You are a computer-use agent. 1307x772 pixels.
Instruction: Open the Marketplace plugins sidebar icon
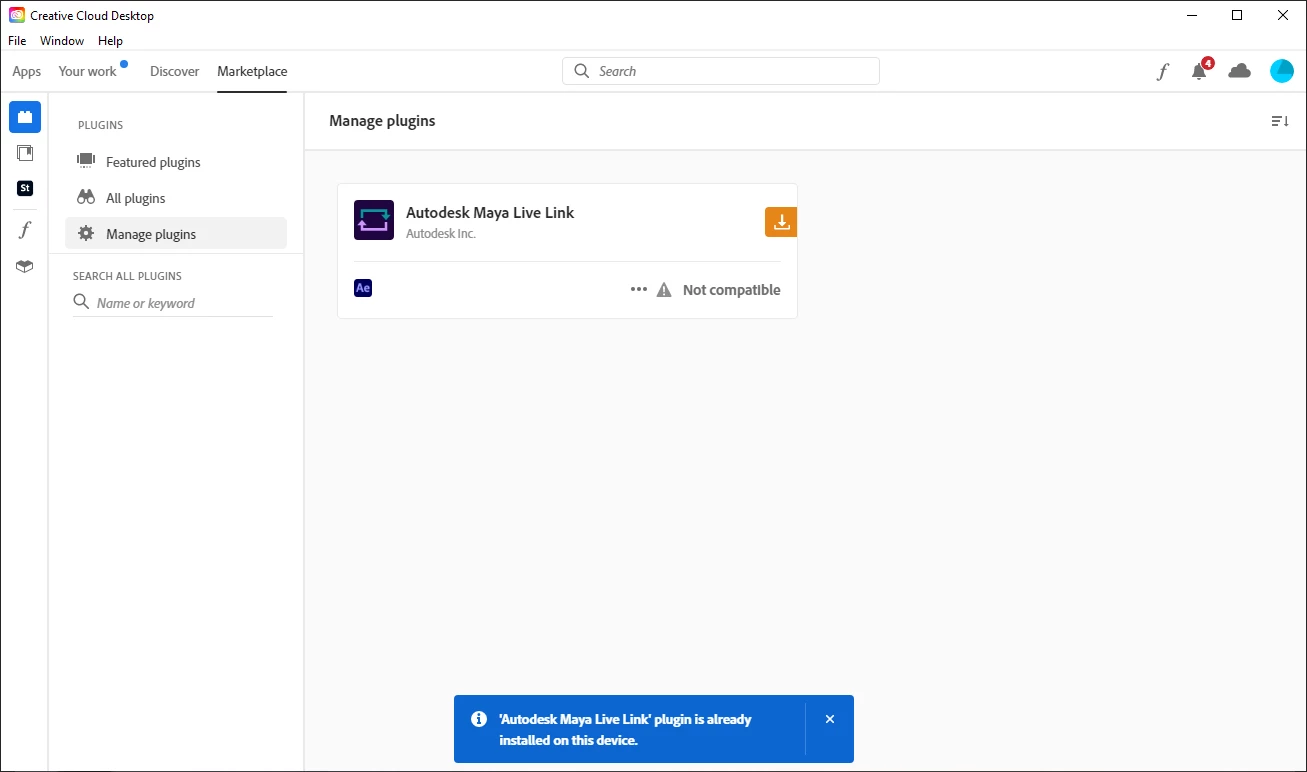[x=25, y=117]
